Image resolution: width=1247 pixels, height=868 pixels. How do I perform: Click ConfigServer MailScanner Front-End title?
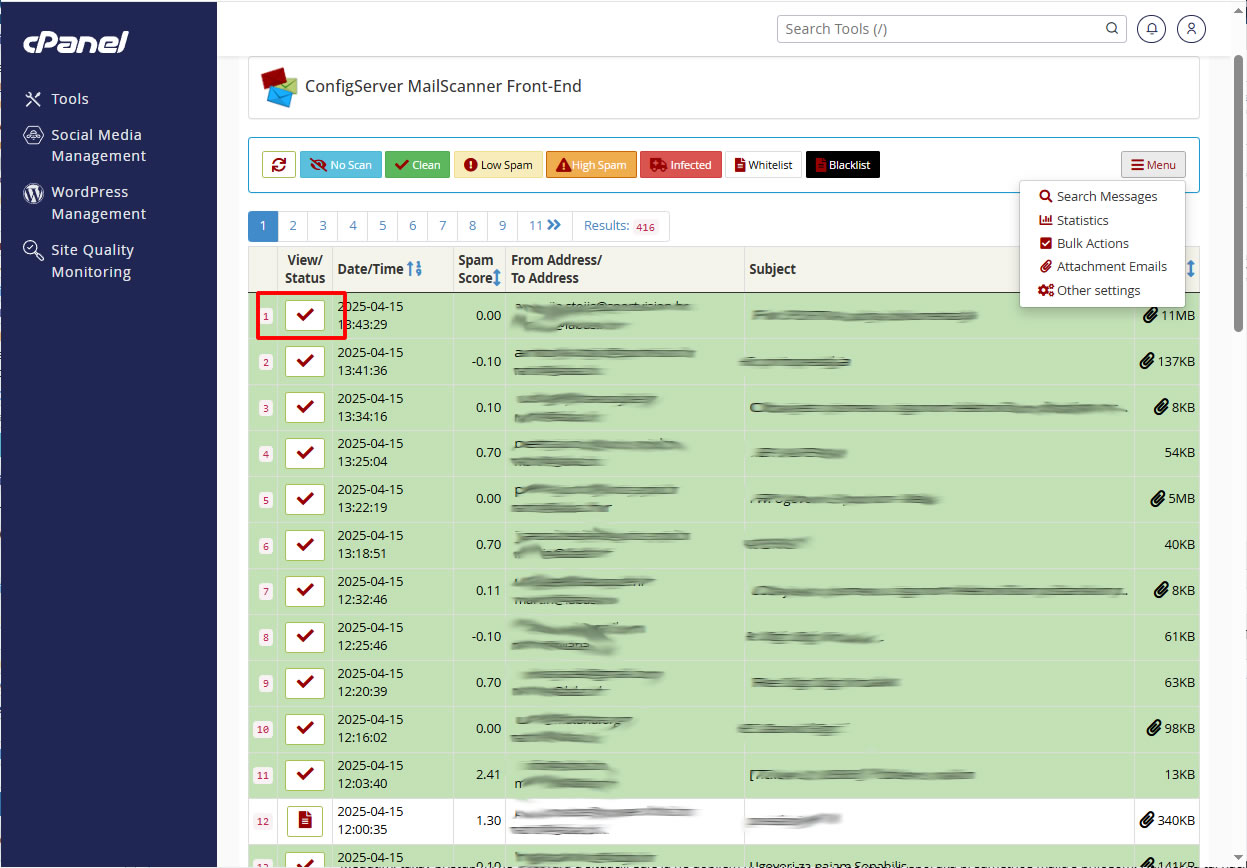[443, 87]
